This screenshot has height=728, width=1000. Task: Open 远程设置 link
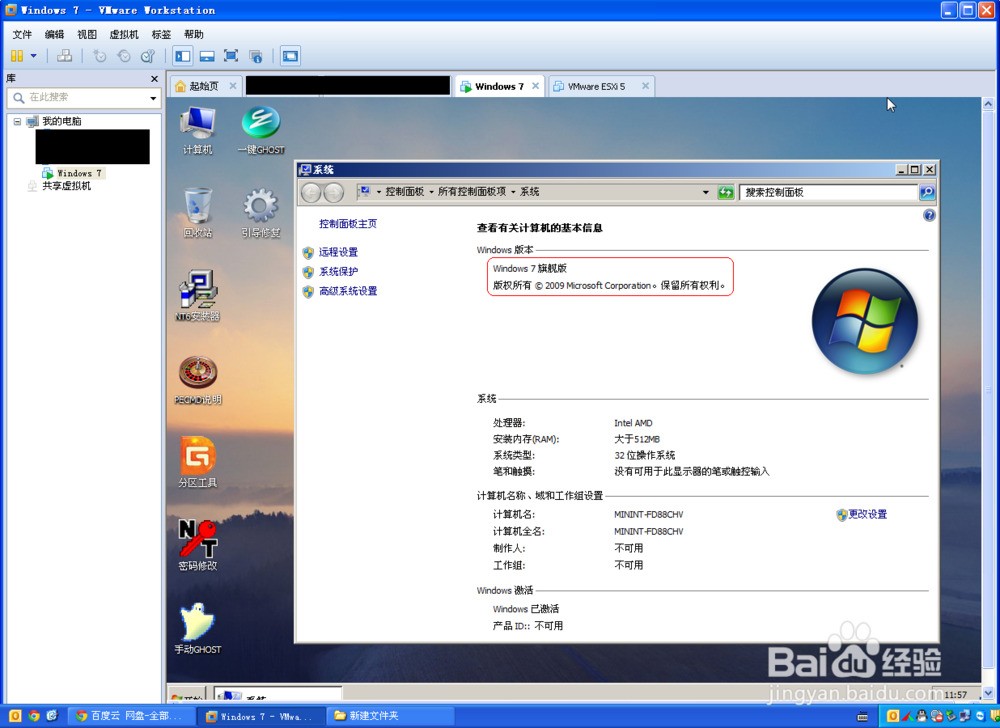pos(338,252)
